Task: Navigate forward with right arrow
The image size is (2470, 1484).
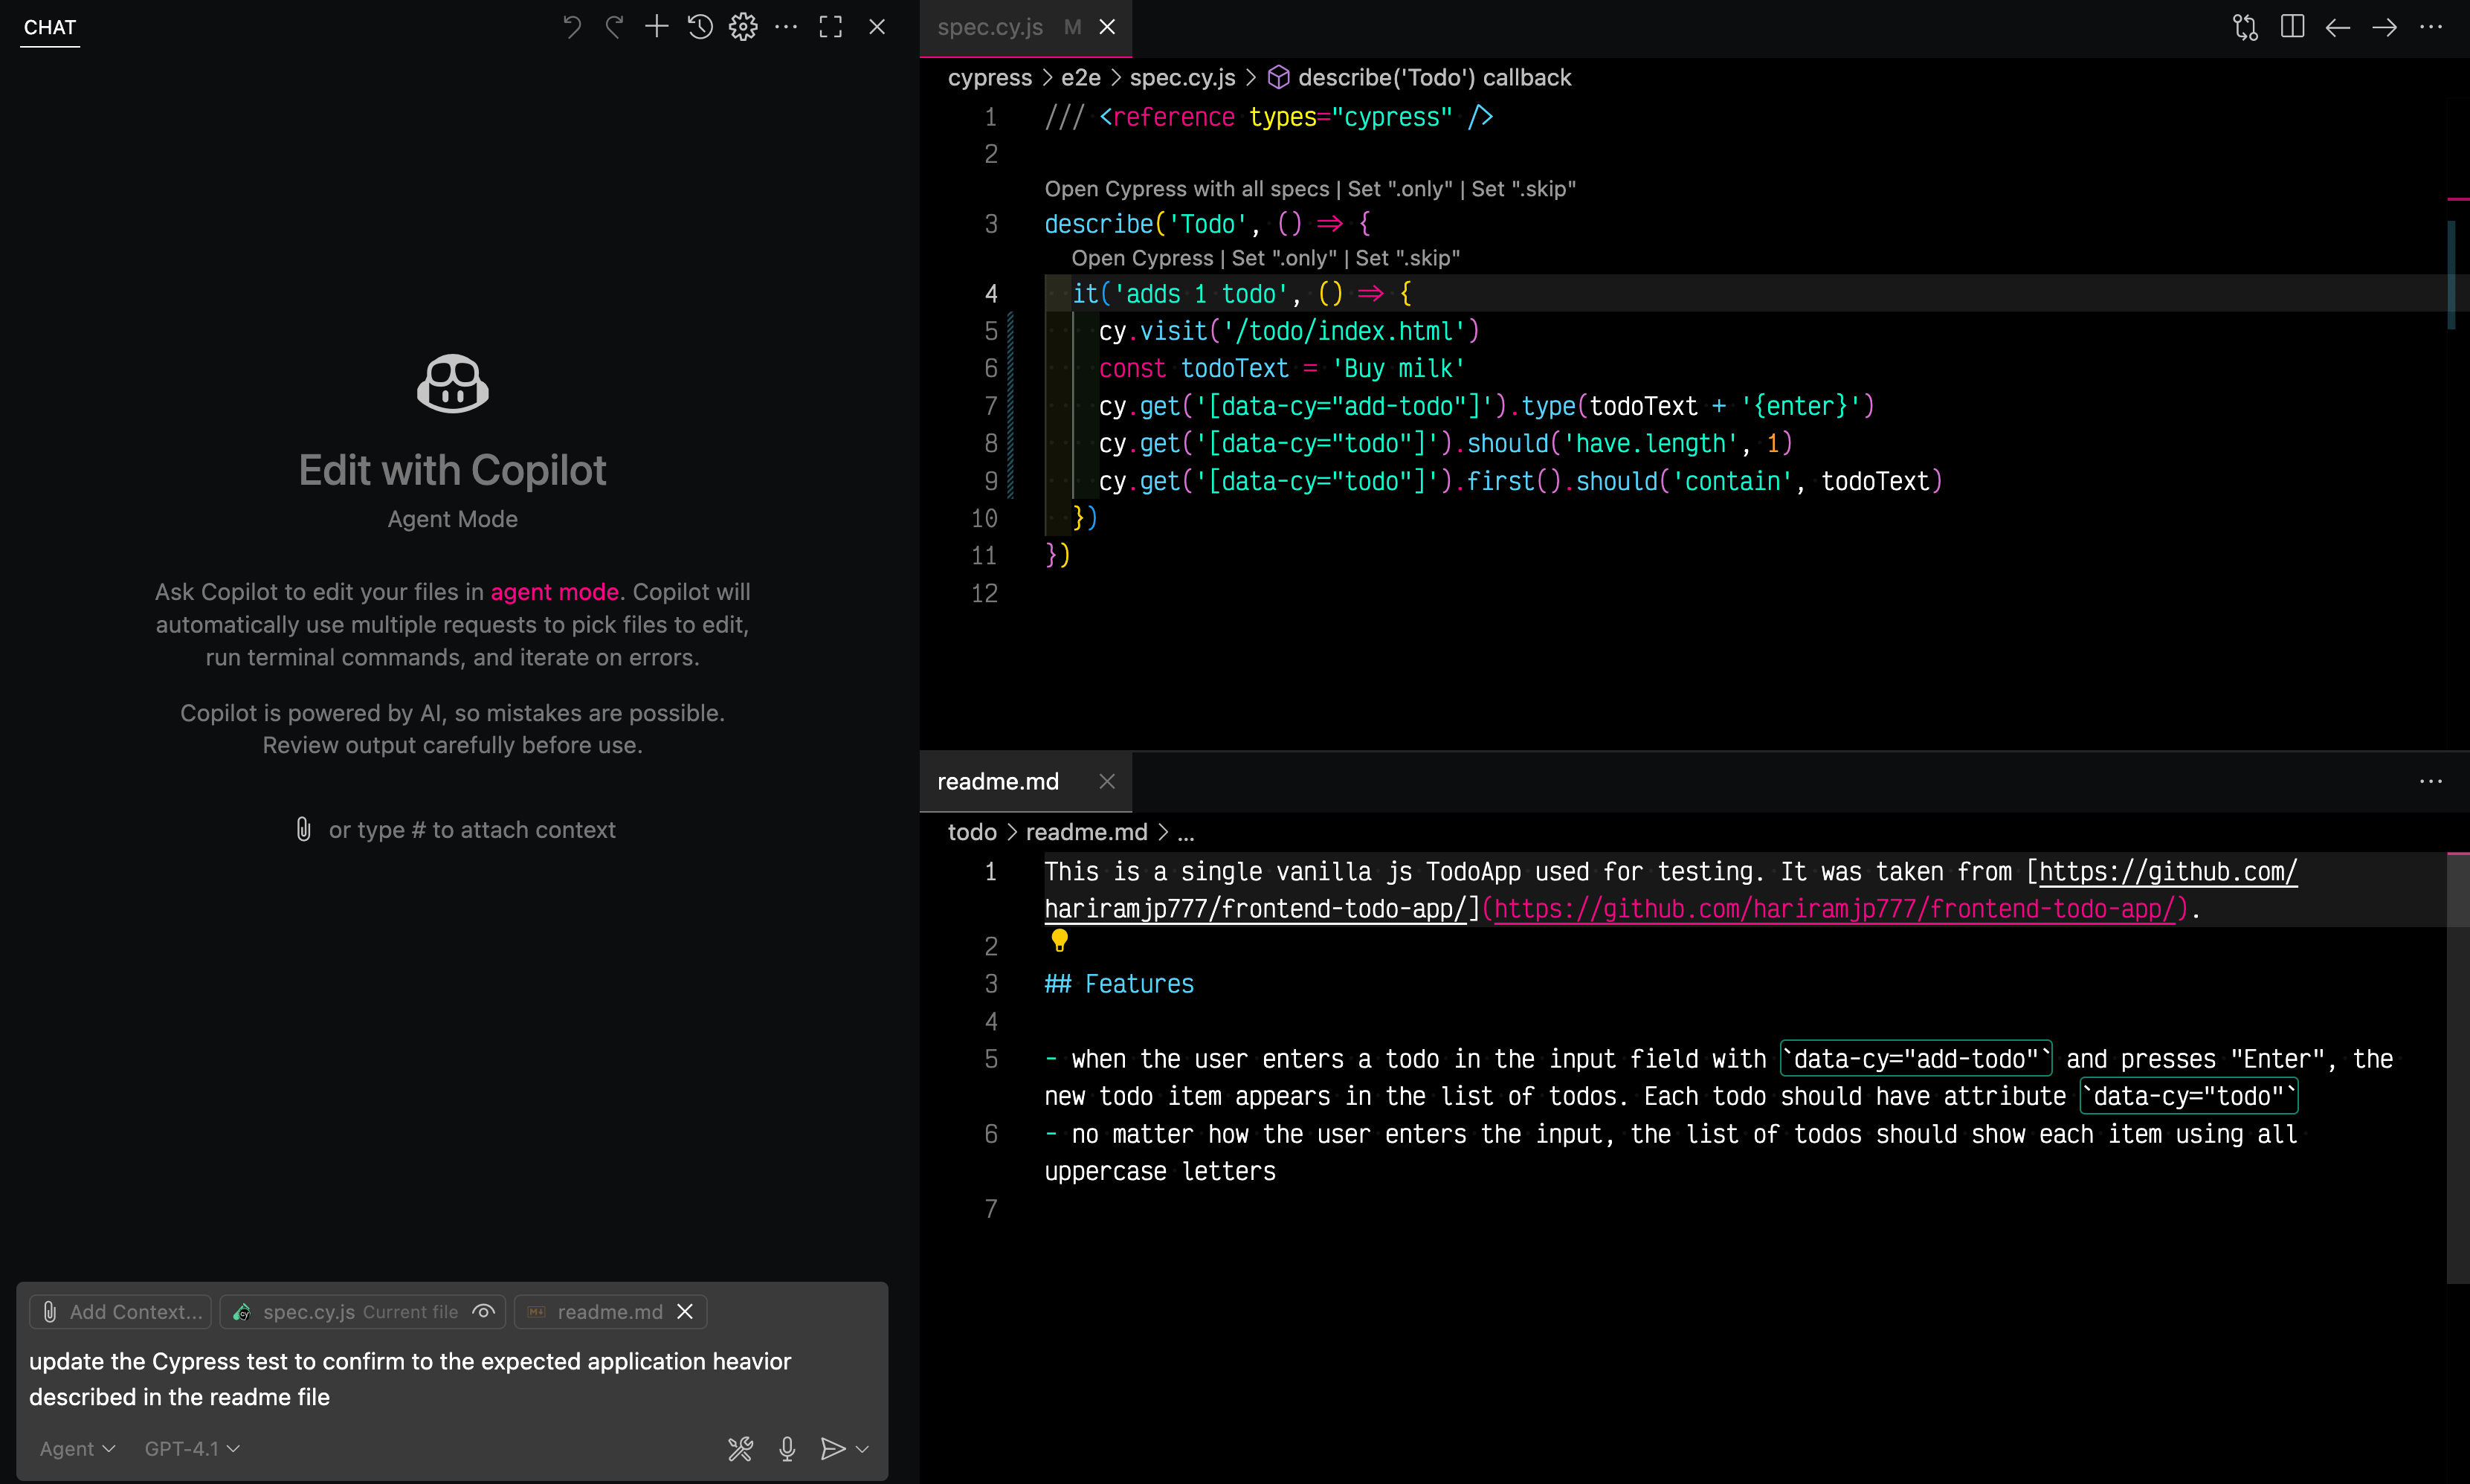Action: pos(2385,27)
